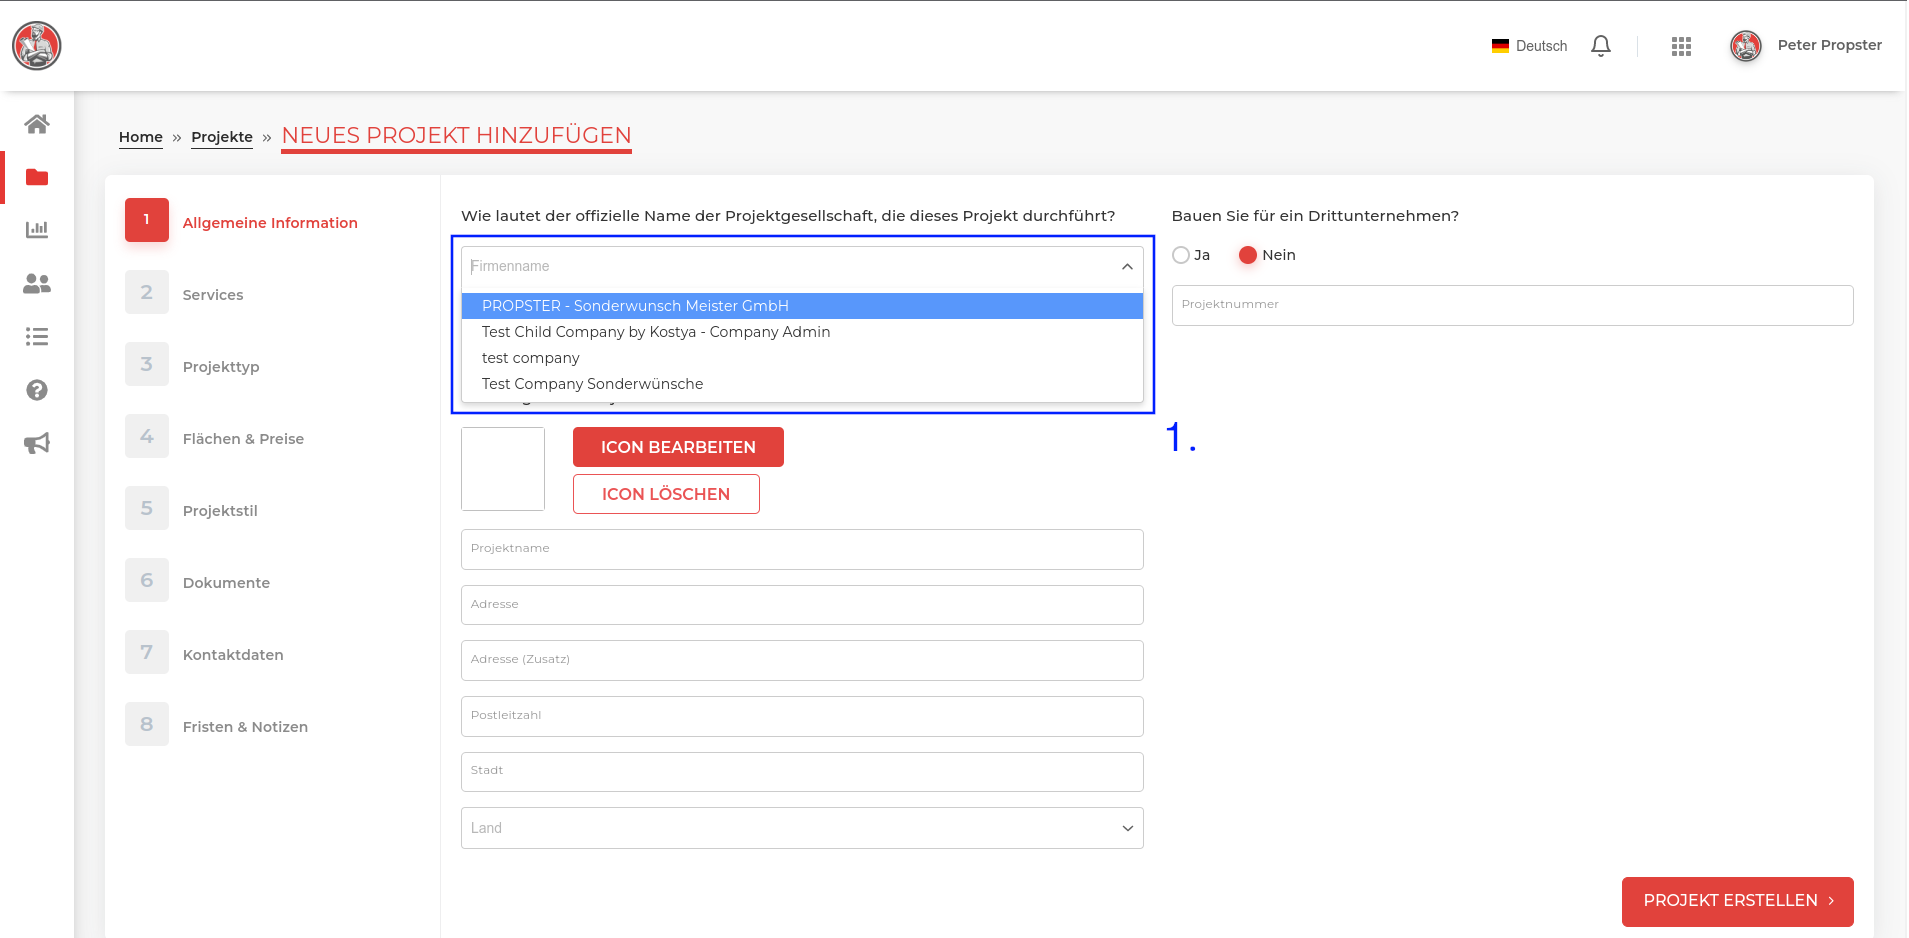Open the apps grid icon
The height and width of the screenshot is (938, 1909).
pyautogui.click(x=1681, y=46)
